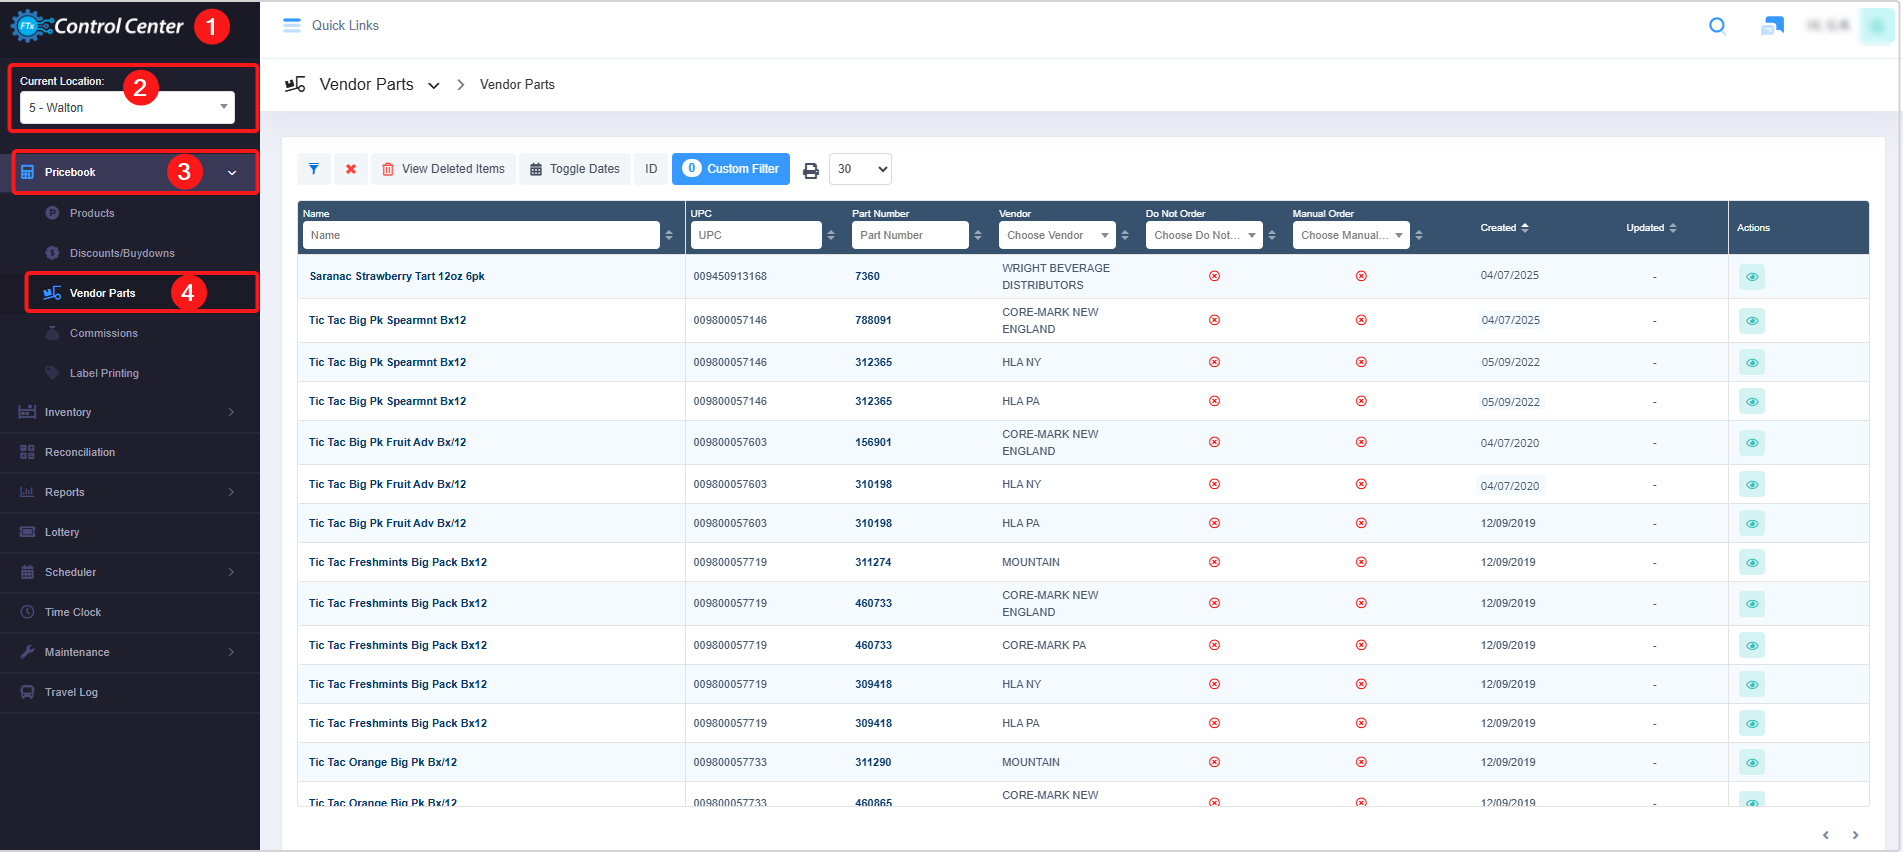1903x852 pixels.
Task: Open Discounts/Buydowns in the sidebar
Action: [x=122, y=253]
